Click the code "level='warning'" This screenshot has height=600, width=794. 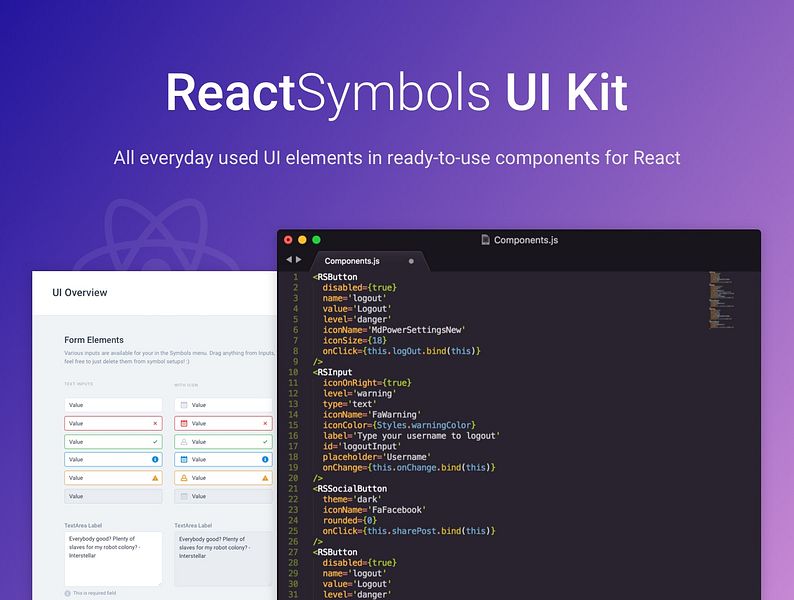click(x=360, y=393)
